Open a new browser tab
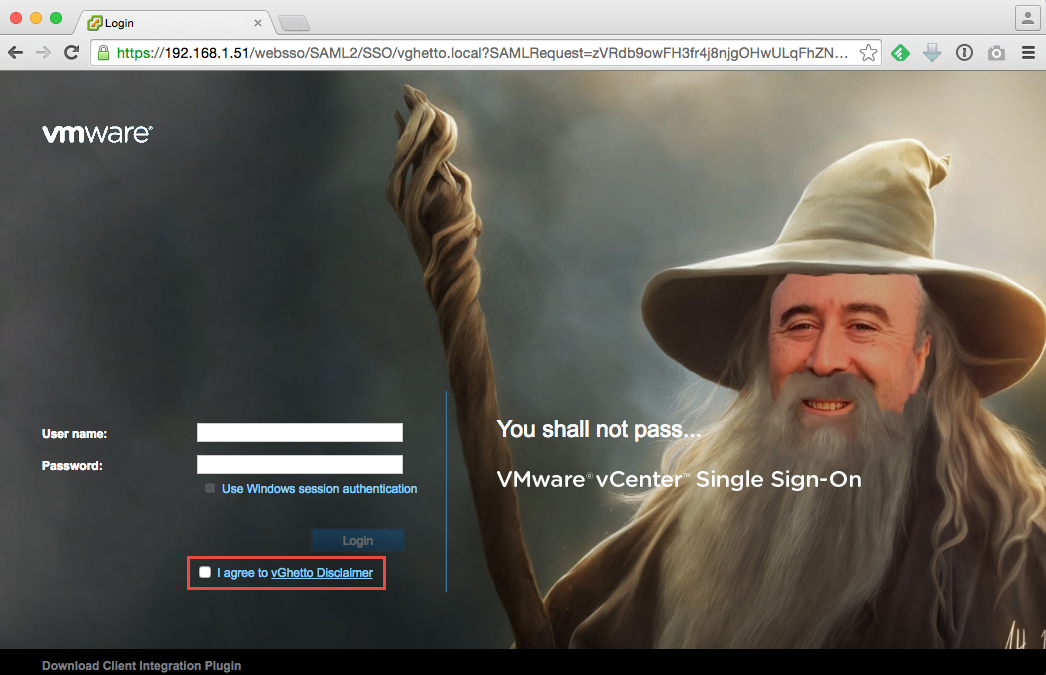This screenshot has width=1046, height=675. [x=294, y=23]
